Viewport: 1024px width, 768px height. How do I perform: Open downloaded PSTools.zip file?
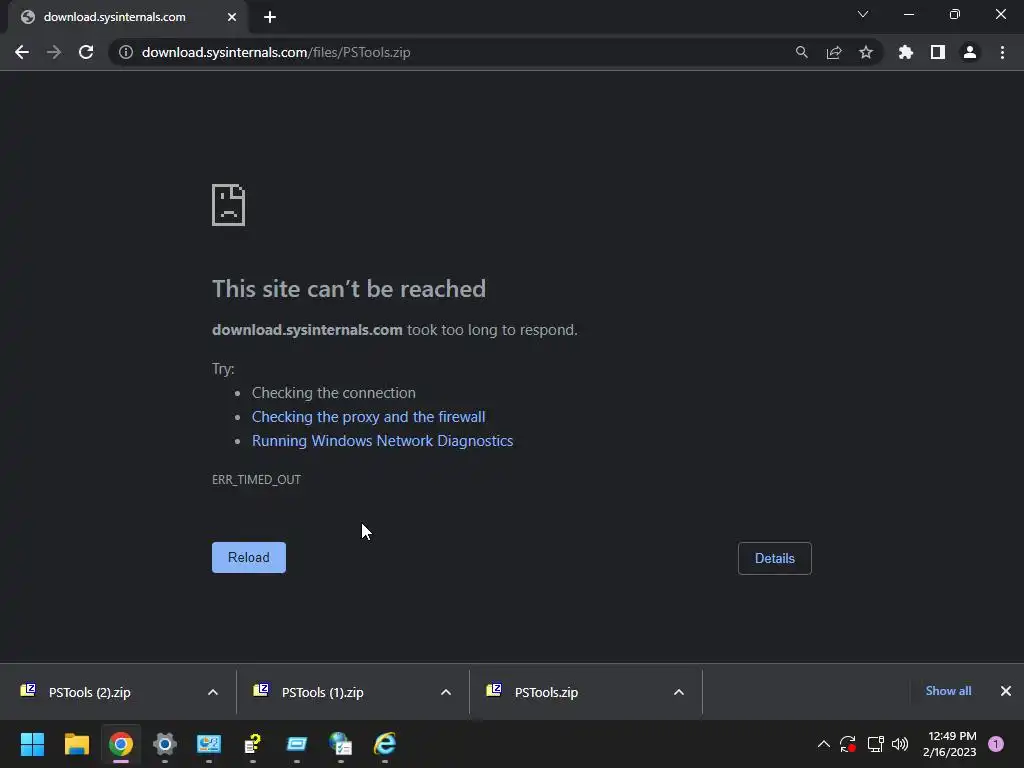pos(546,692)
